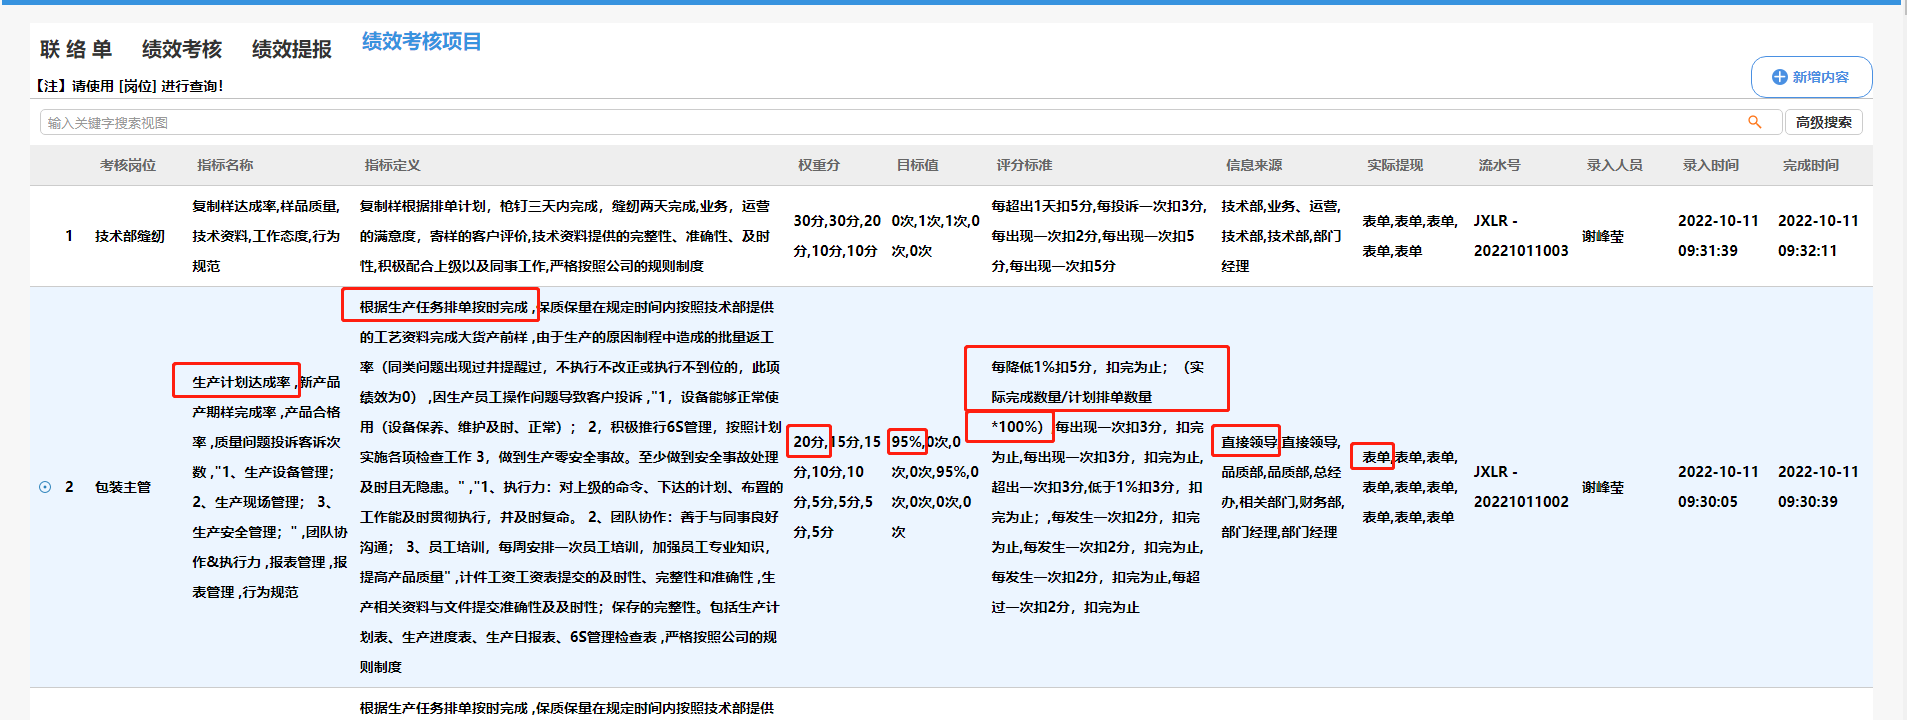Click the 信息来源 column header
The image size is (1907, 720).
(x=1254, y=165)
